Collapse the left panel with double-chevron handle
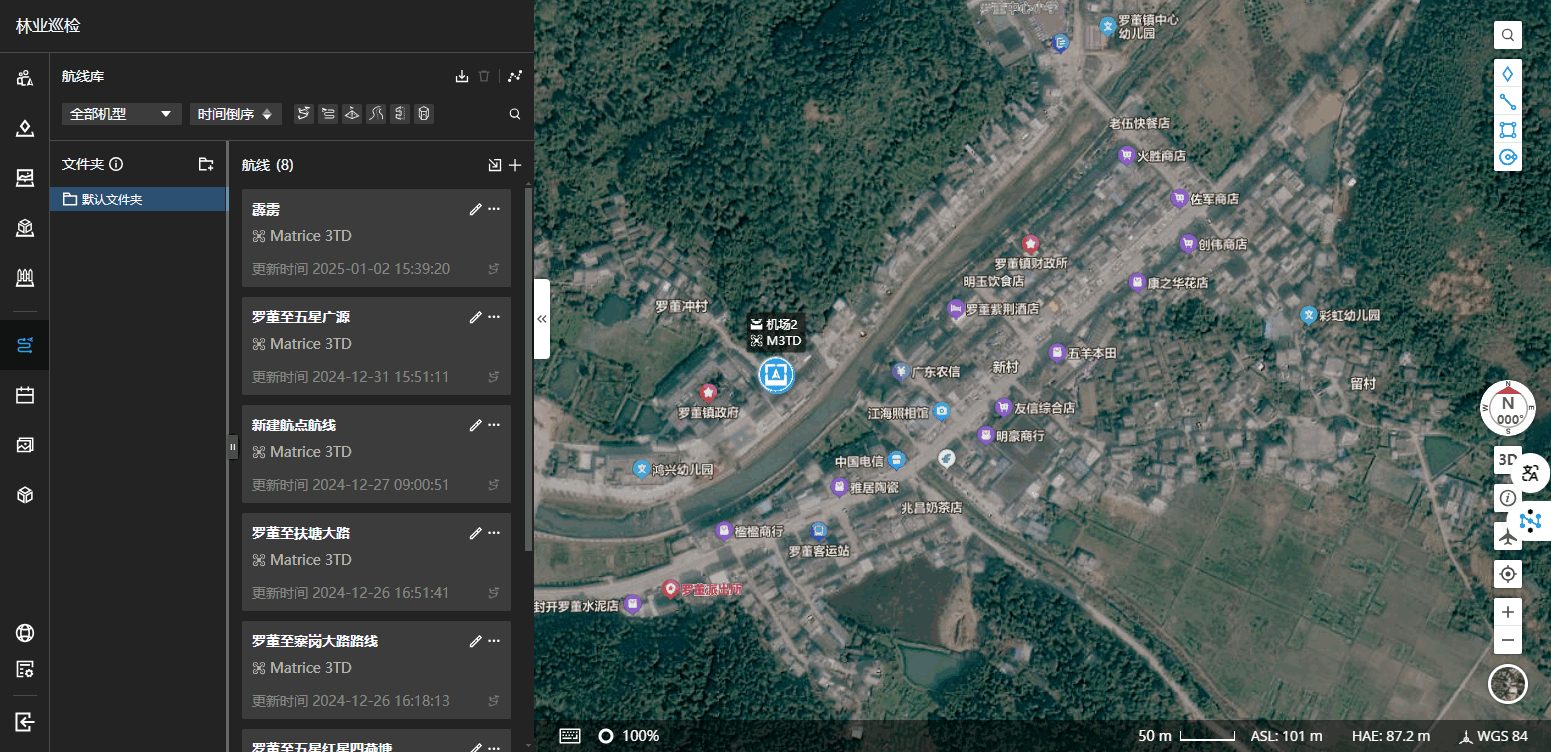The image size is (1551, 753). [542, 319]
